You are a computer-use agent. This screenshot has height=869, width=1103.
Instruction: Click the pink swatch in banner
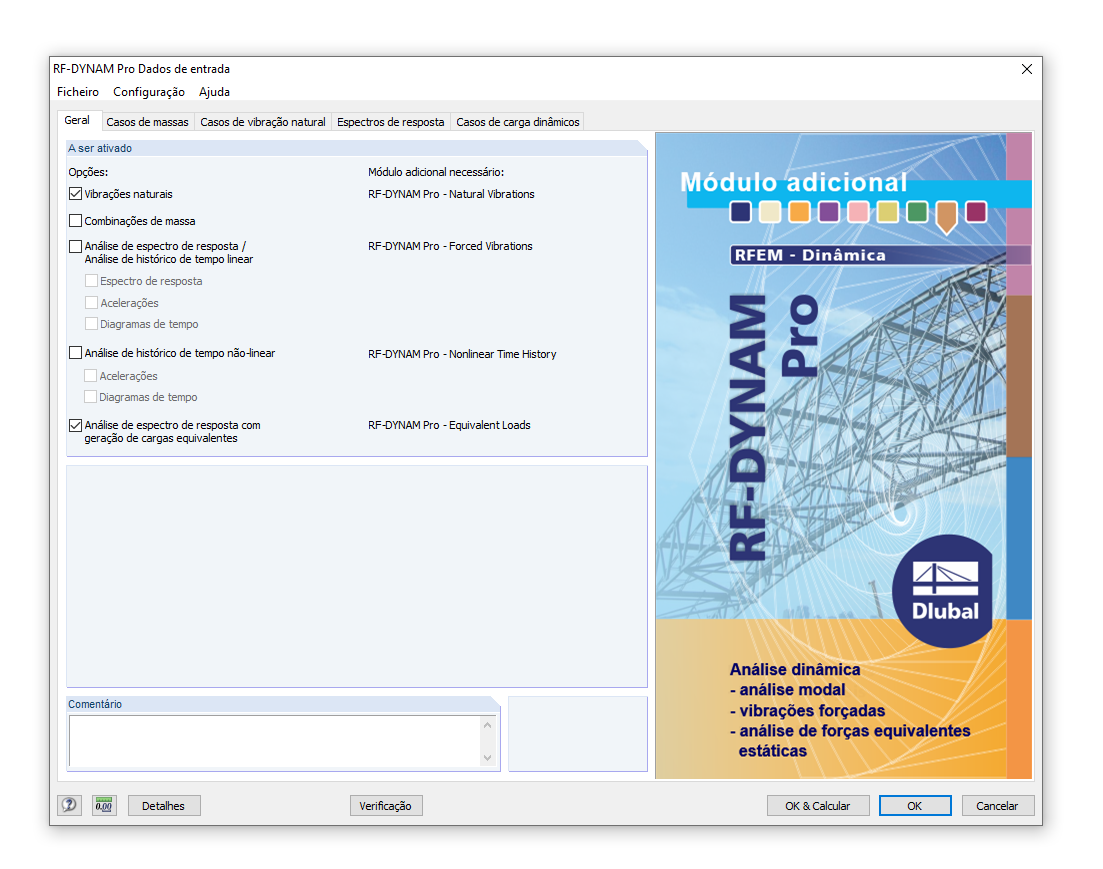tap(858, 211)
